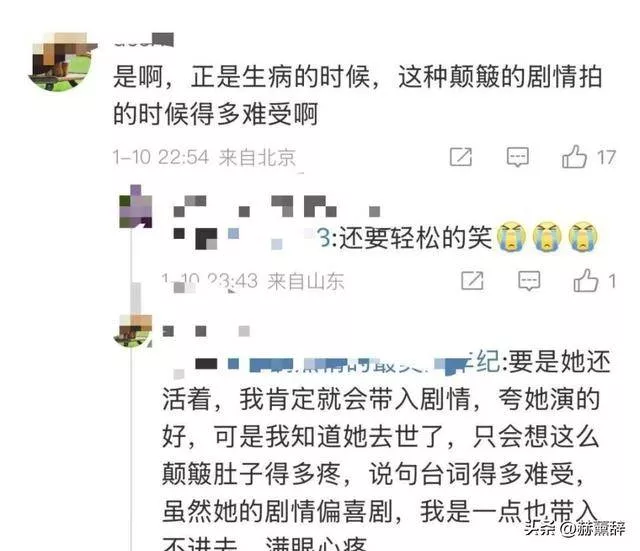Click the 头条 watermark handle at the bottom

pyautogui.click(x=575, y=529)
